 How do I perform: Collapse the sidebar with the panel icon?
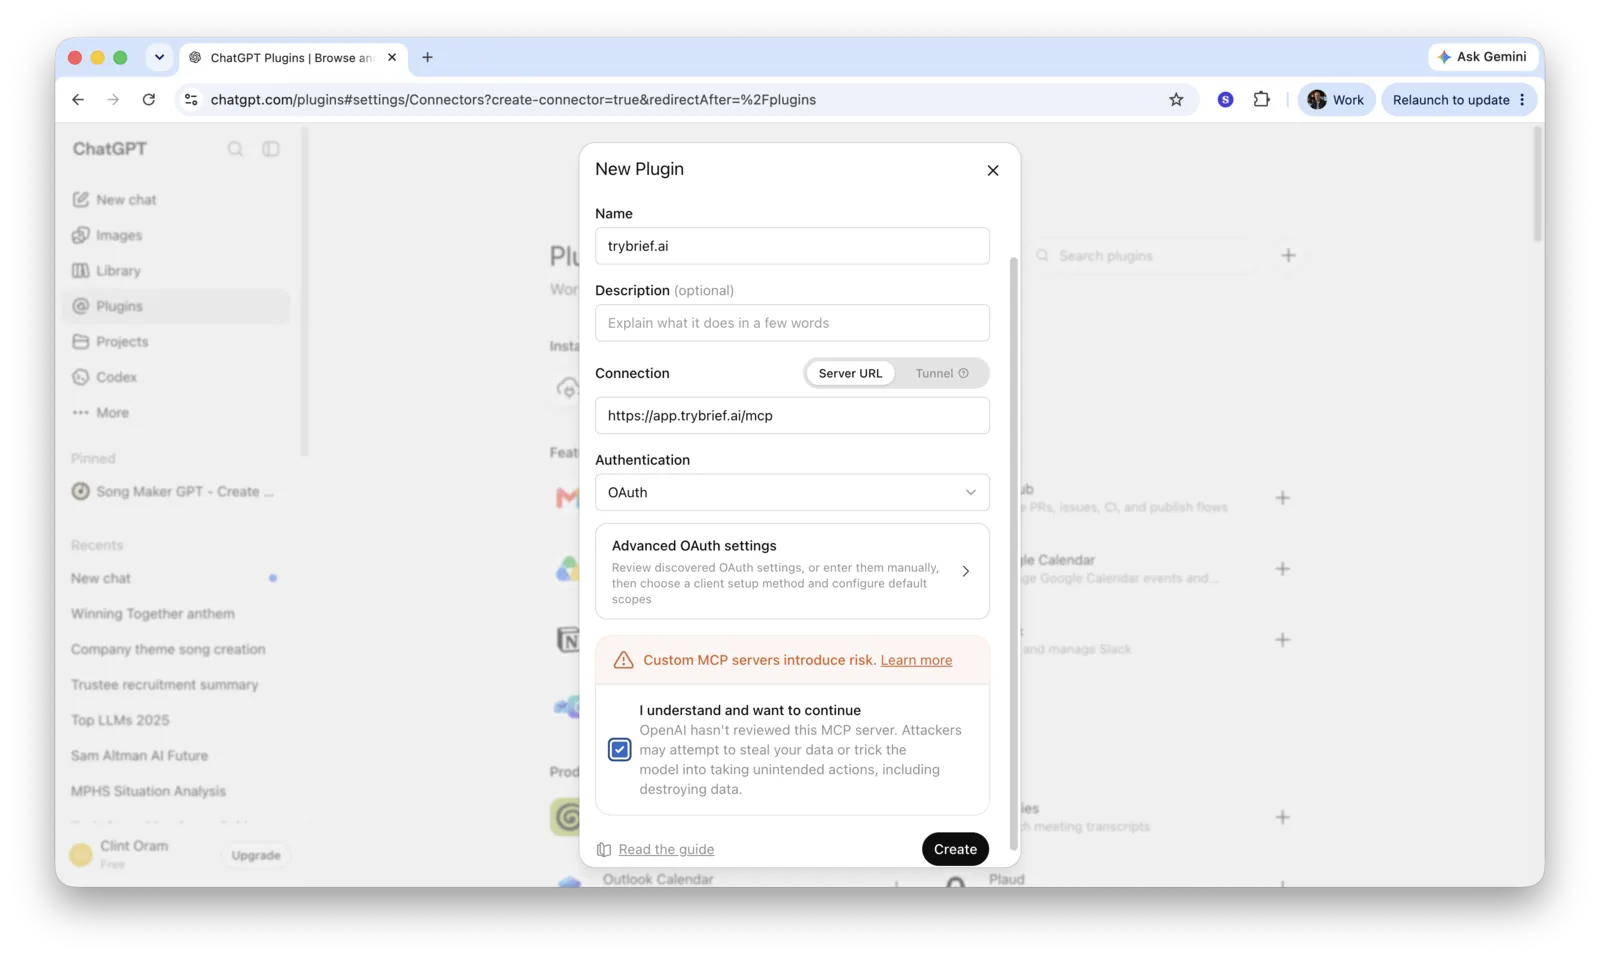coord(271,149)
